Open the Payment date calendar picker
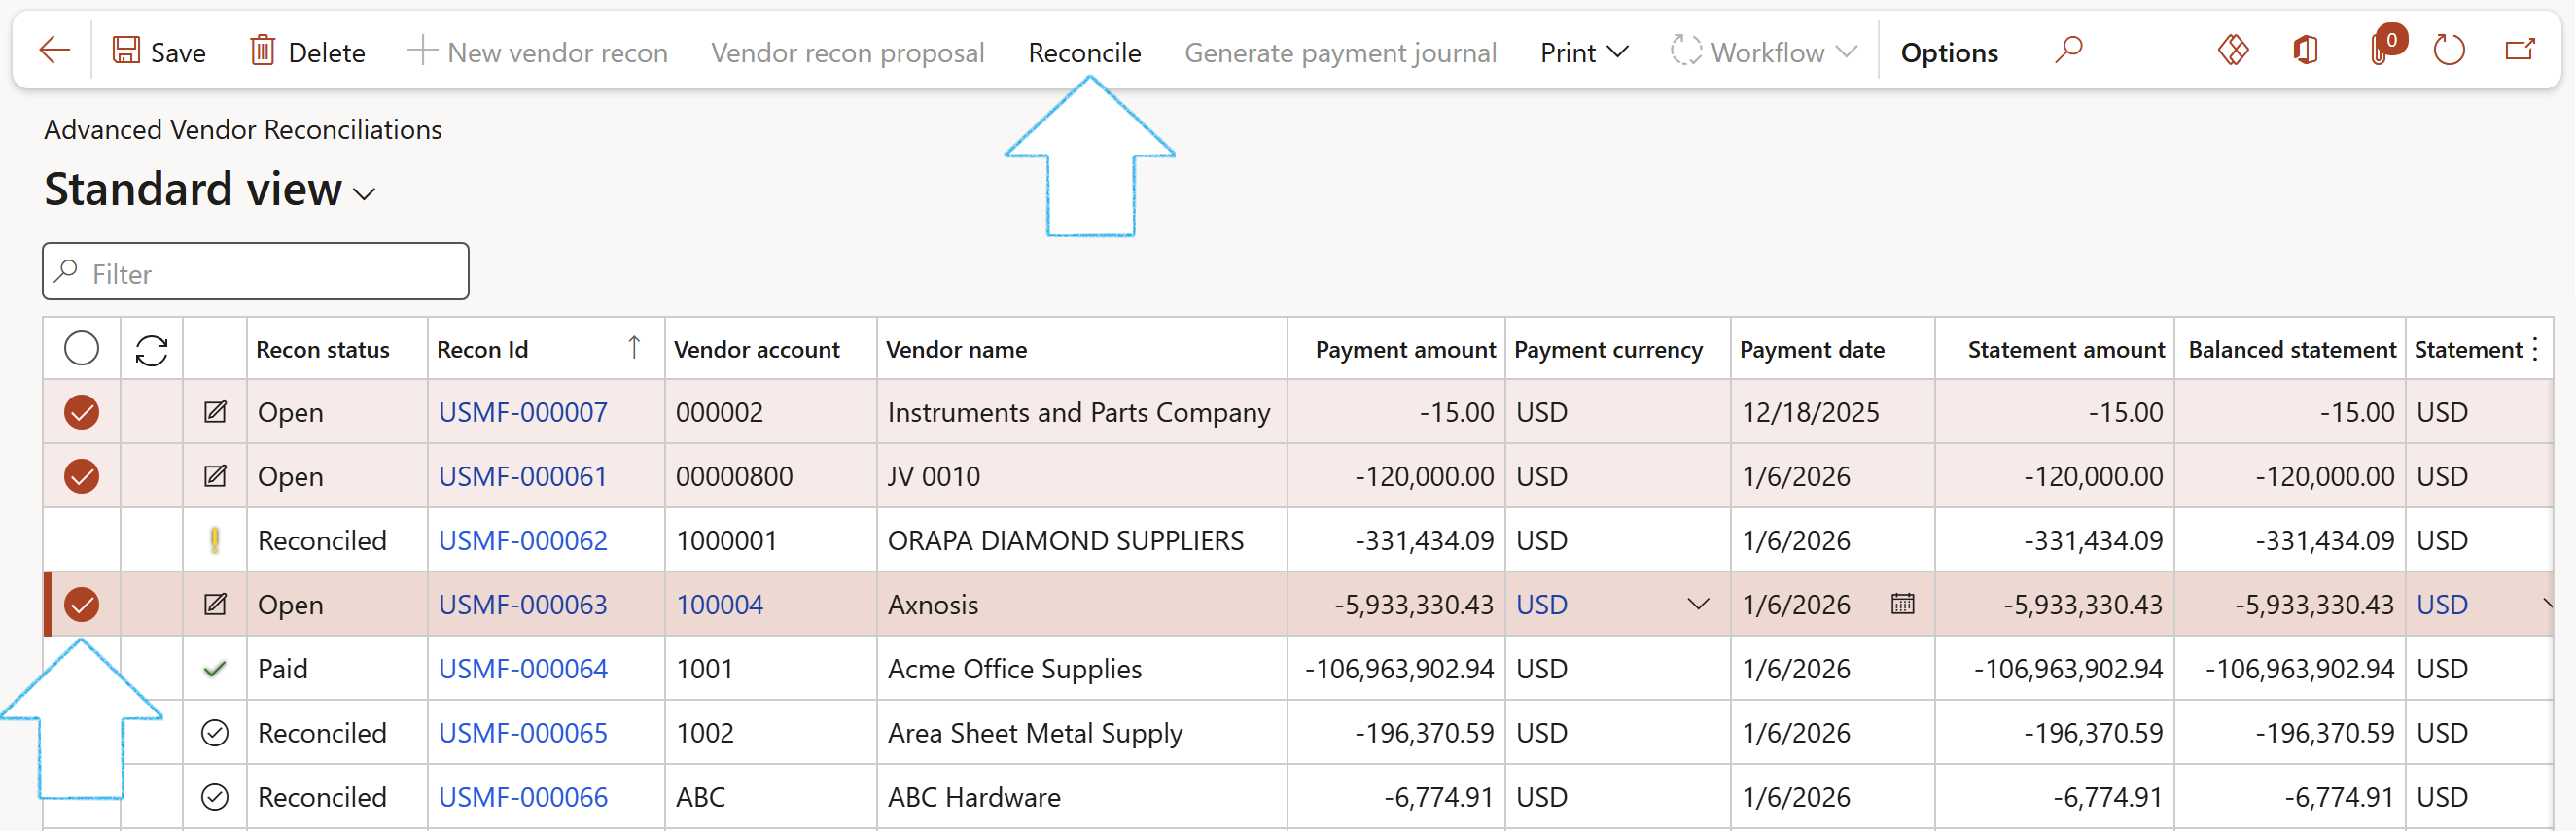The image size is (2576, 831). [x=1902, y=604]
